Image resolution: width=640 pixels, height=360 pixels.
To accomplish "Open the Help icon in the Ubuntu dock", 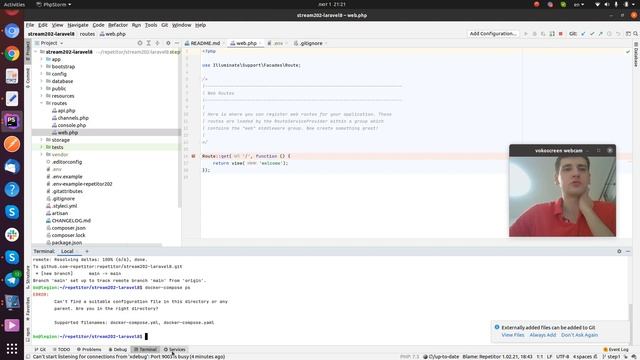I will [12, 189].
